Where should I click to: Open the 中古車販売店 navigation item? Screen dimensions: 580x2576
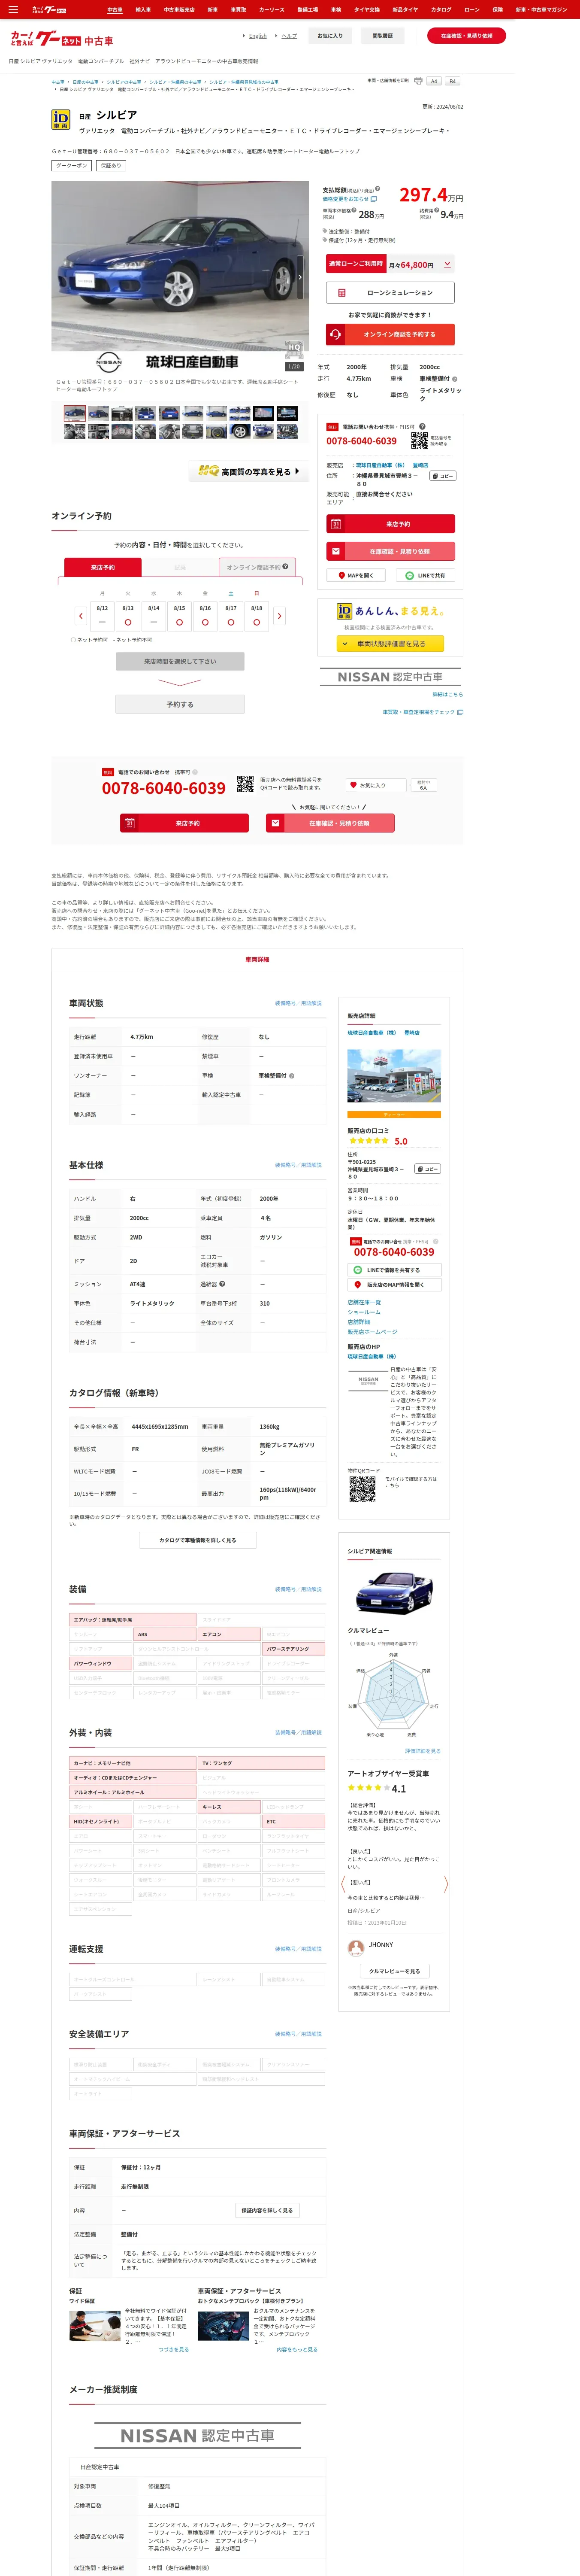(x=179, y=10)
